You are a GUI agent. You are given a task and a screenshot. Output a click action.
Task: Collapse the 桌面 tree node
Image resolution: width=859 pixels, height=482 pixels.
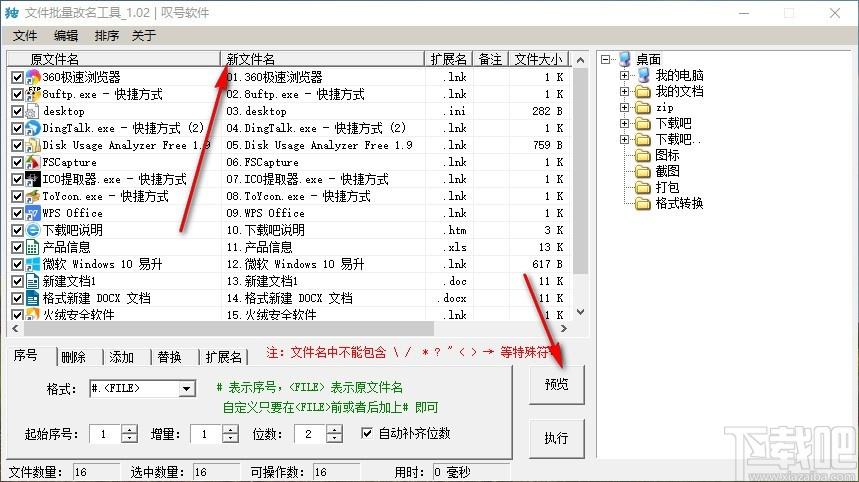pyautogui.click(x=605, y=59)
